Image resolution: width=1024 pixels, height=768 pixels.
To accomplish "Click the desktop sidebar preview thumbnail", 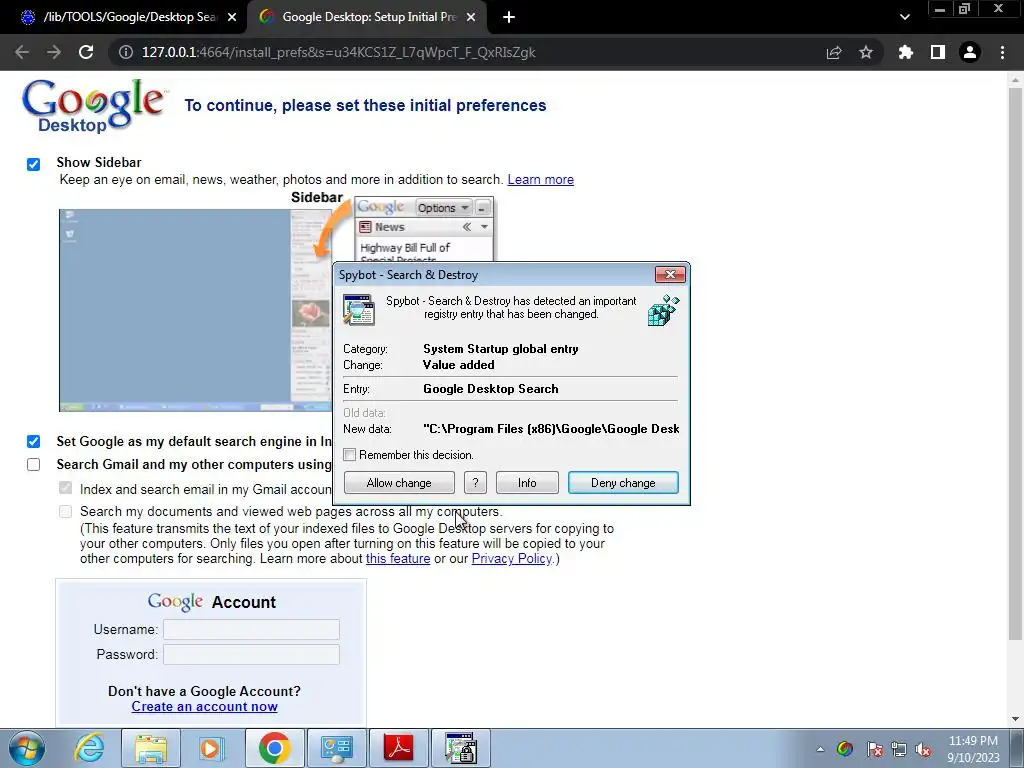I will 195,310.
